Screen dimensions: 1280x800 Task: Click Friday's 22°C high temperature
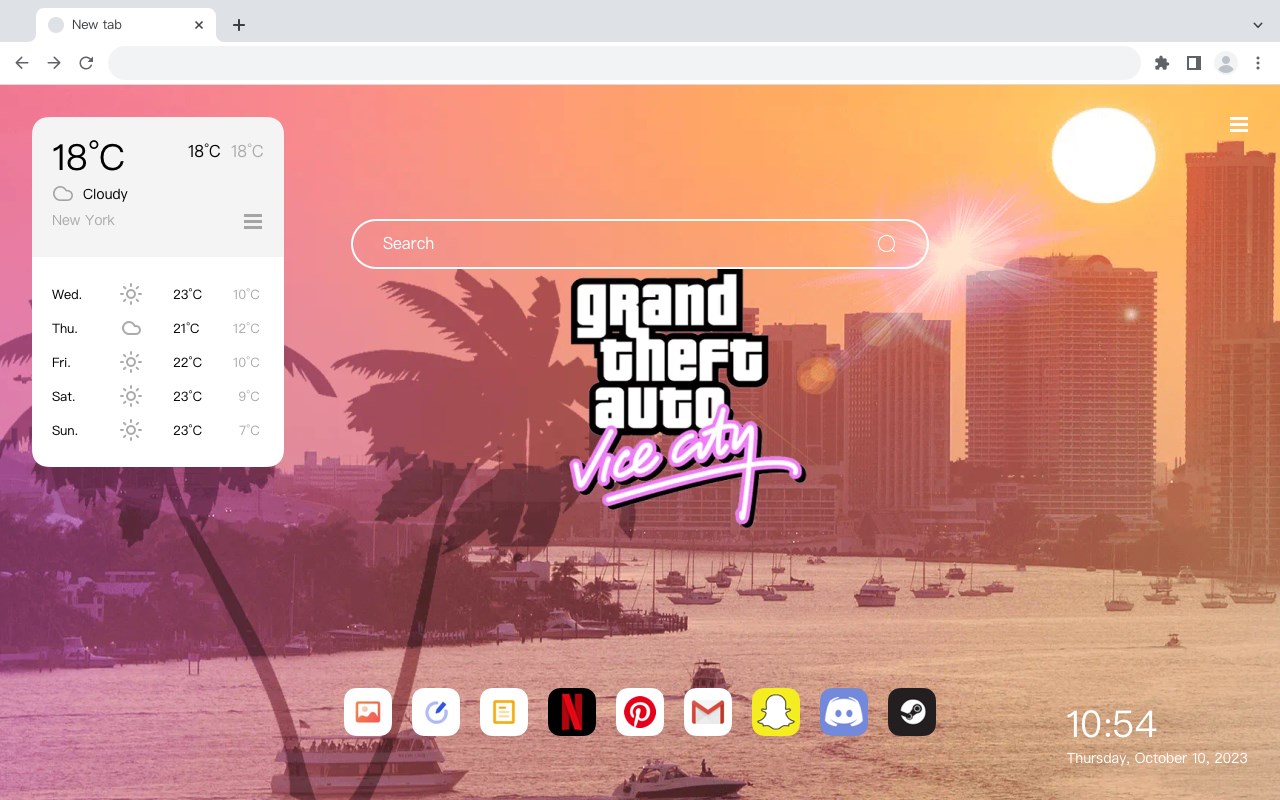[x=187, y=362]
